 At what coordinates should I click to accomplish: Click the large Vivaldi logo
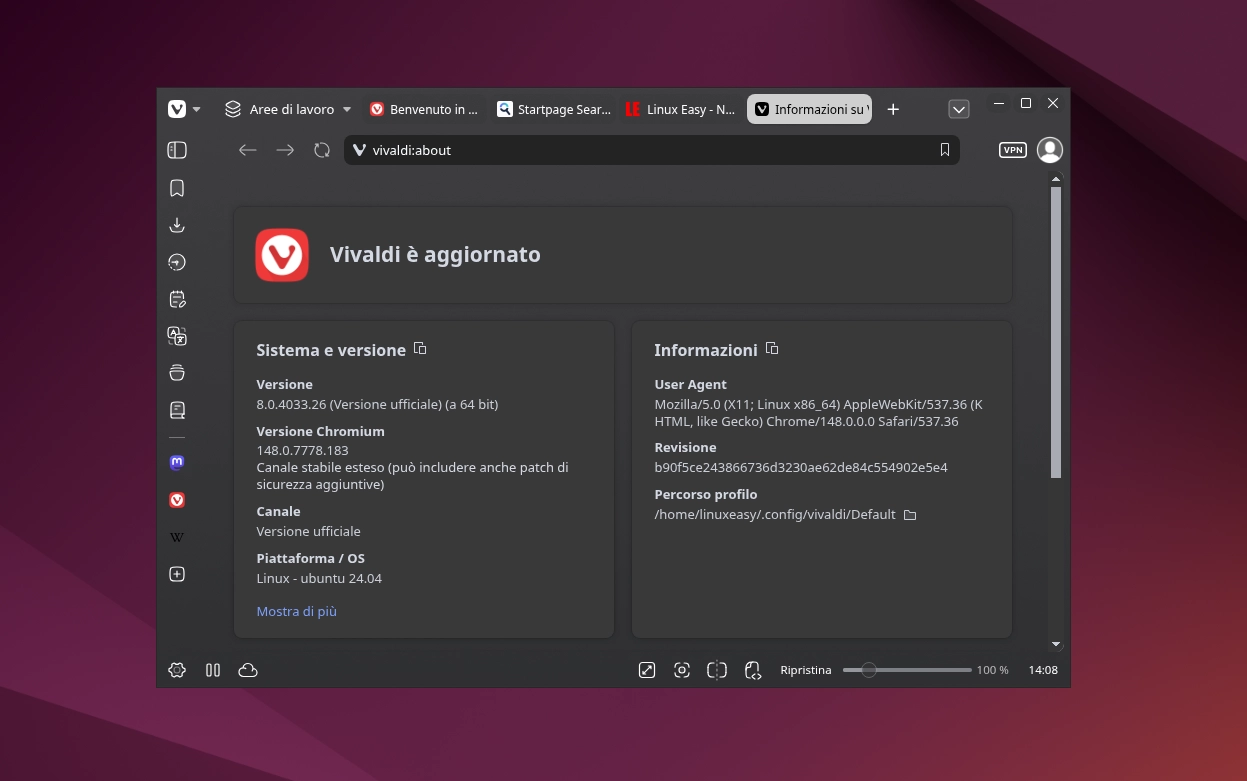tap(282, 255)
